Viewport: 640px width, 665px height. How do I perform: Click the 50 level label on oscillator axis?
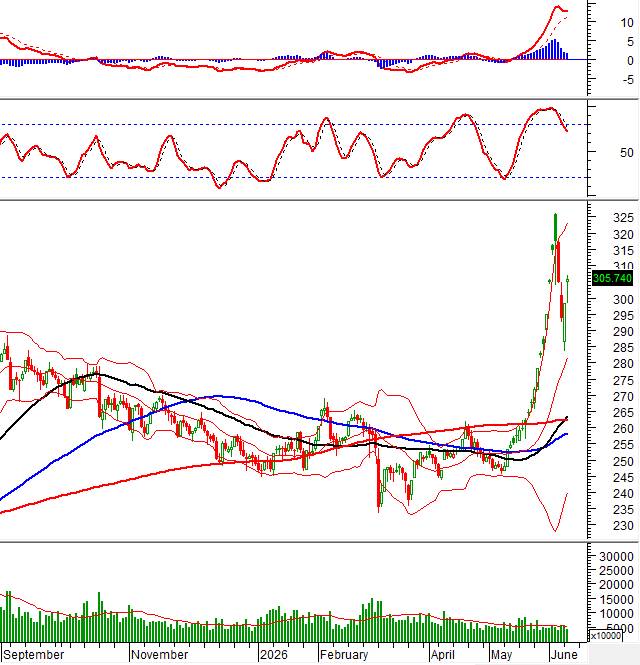tap(626, 153)
